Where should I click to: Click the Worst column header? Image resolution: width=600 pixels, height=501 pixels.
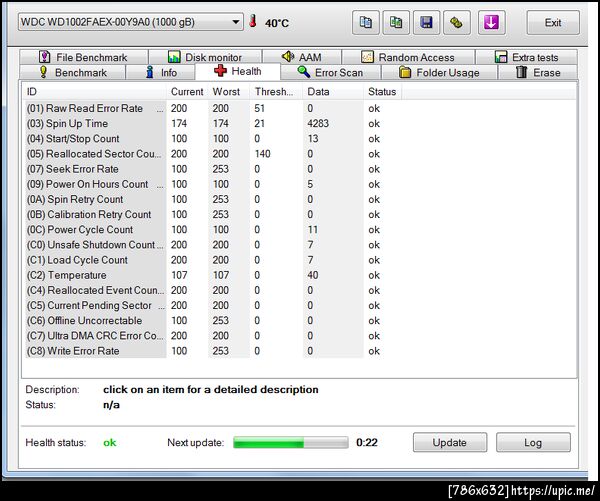click(229, 92)
